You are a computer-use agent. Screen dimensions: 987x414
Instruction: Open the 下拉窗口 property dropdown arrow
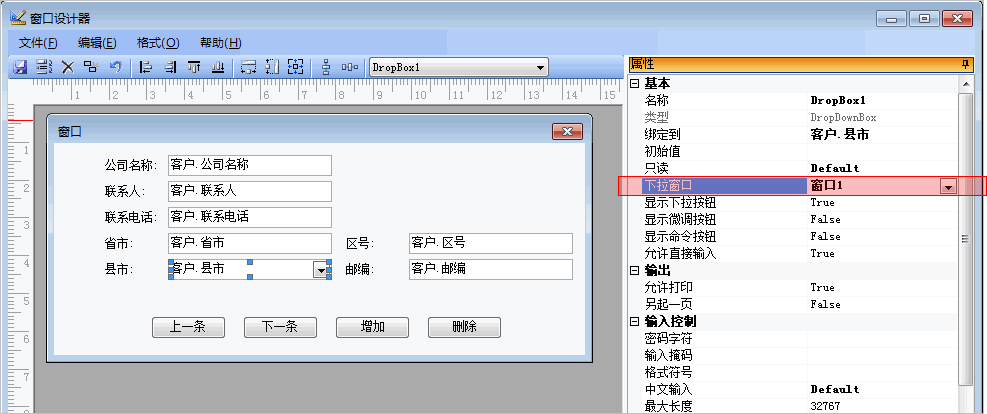click(947, 186)
